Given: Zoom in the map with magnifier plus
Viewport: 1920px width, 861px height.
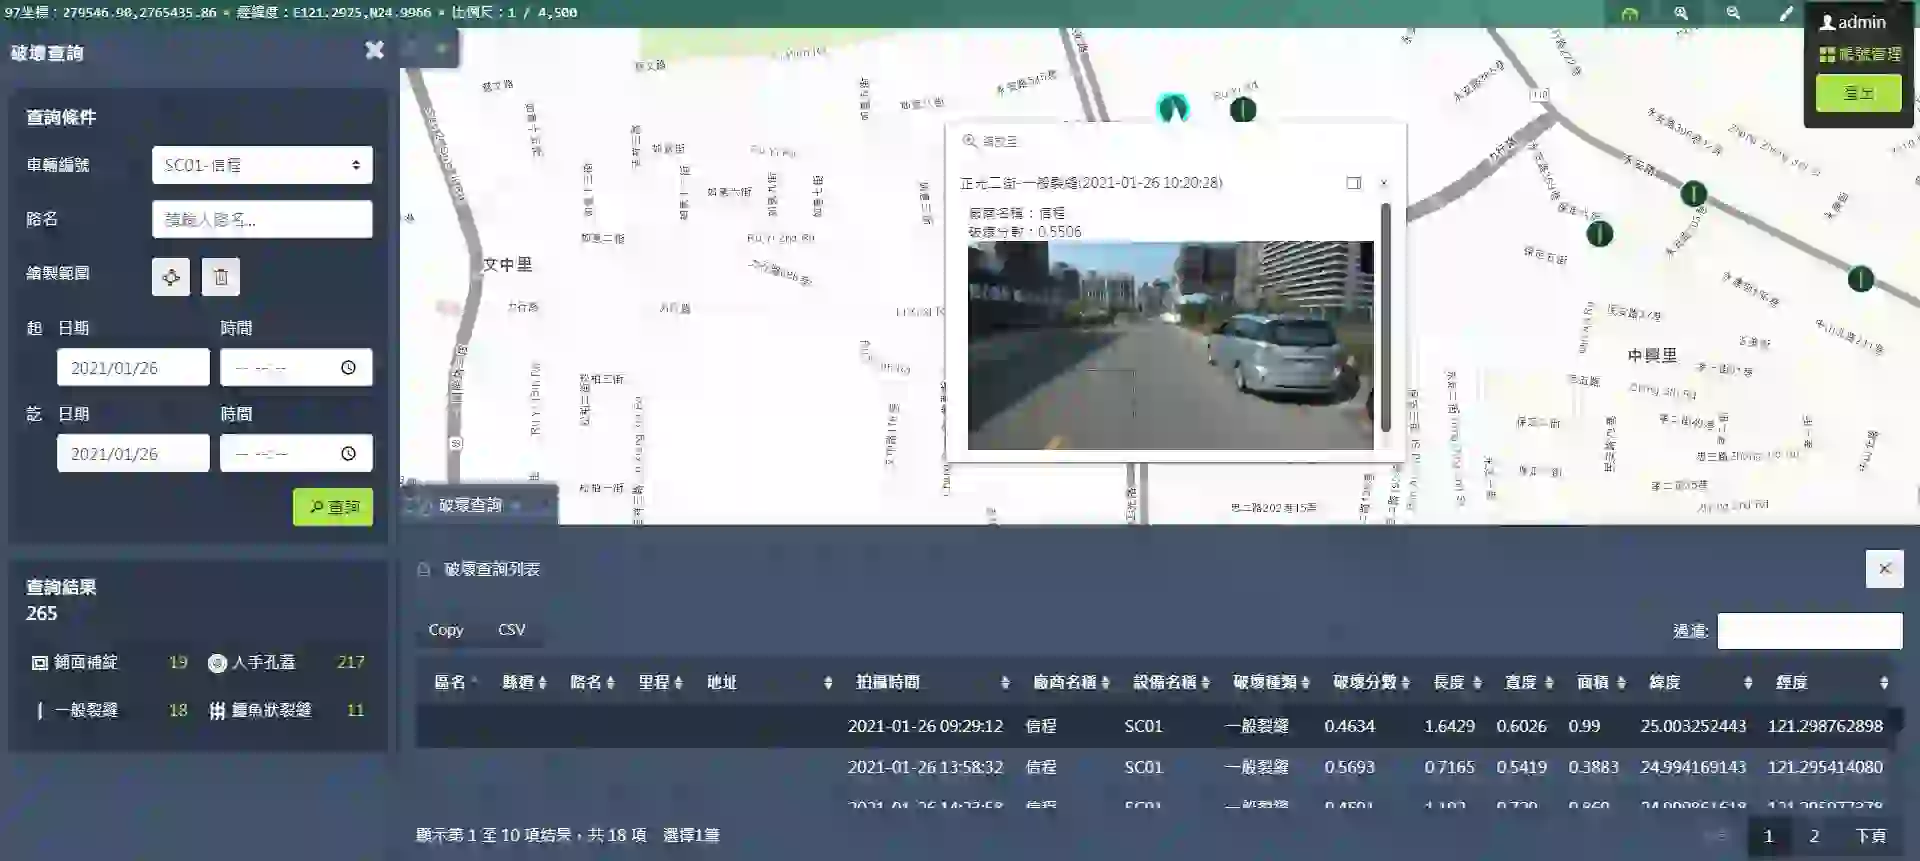Looking at the screenshot, I should pyautogui.click(x=1681, y=13).
